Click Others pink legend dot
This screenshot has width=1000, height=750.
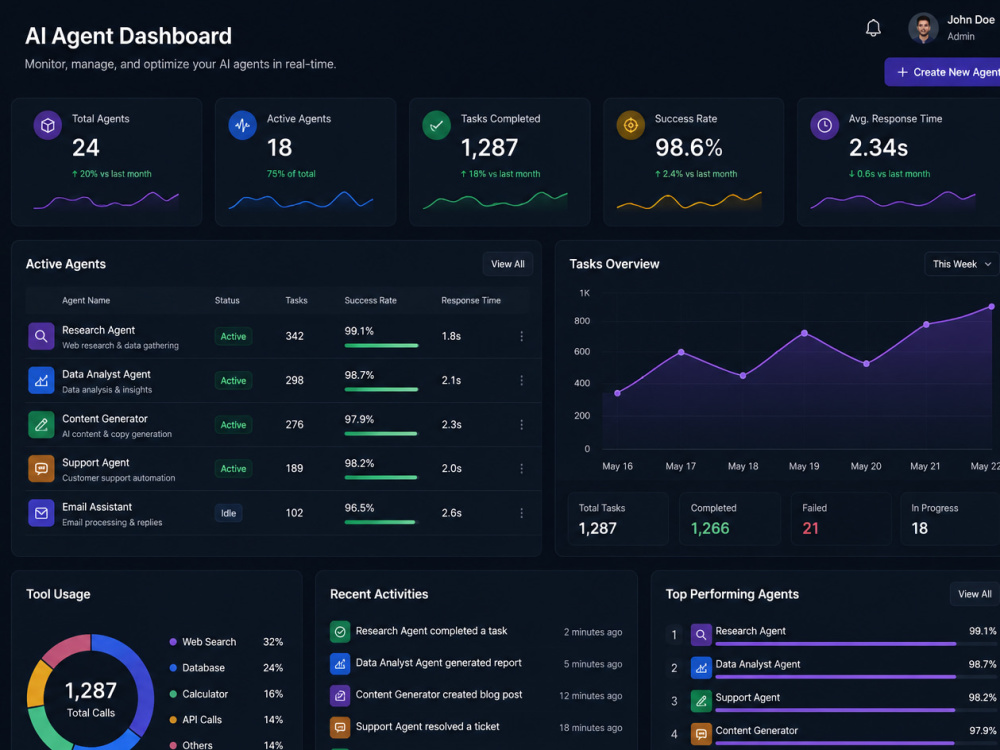pyautogui.click(x=173, y=745)
